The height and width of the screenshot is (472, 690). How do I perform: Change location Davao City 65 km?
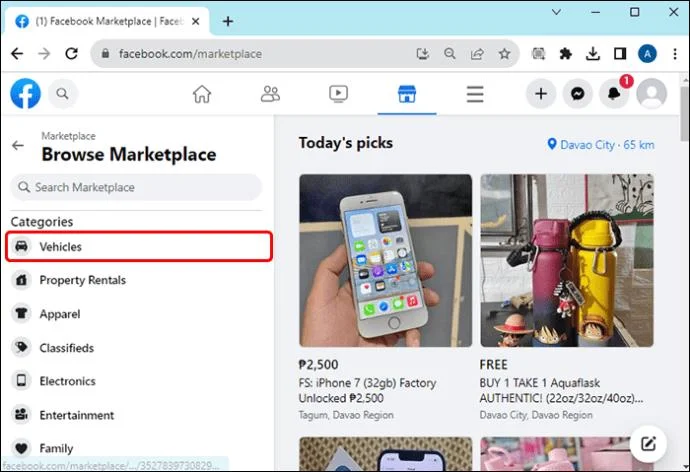pyautogui.click(x=601, y=145)
